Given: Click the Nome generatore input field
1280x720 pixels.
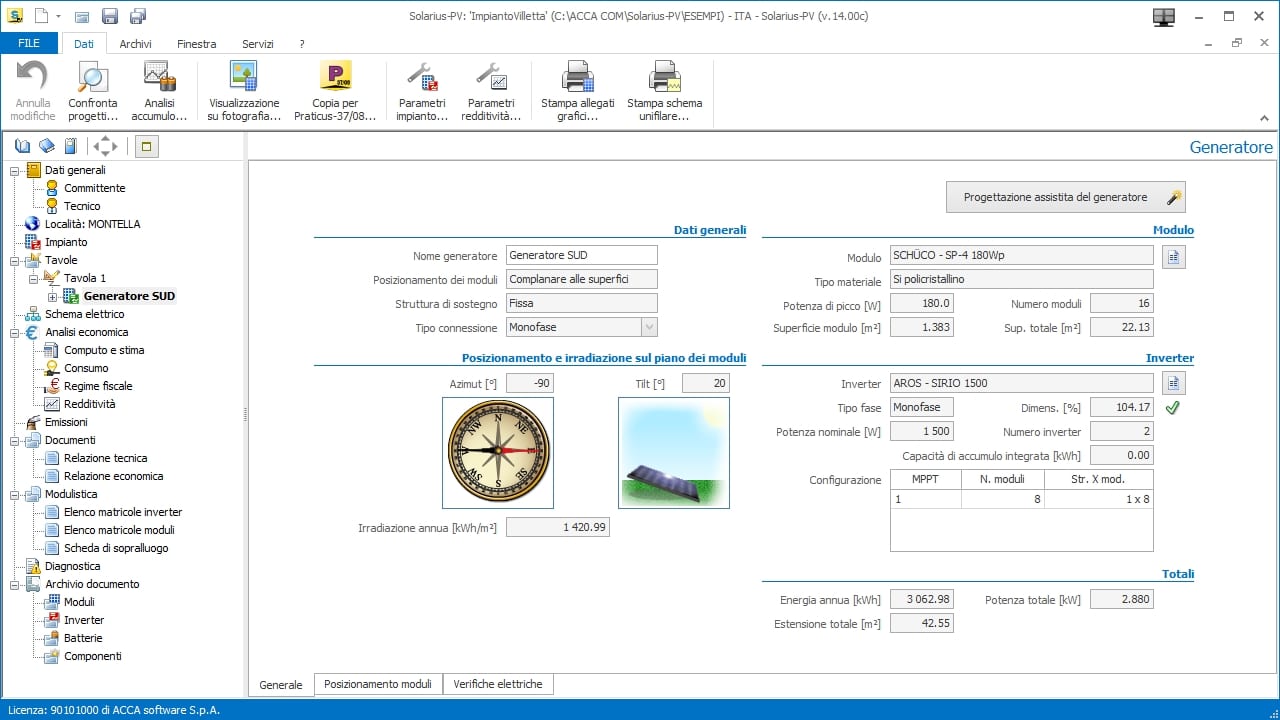Looking at the screenshot, I should [x=582, y=255].
